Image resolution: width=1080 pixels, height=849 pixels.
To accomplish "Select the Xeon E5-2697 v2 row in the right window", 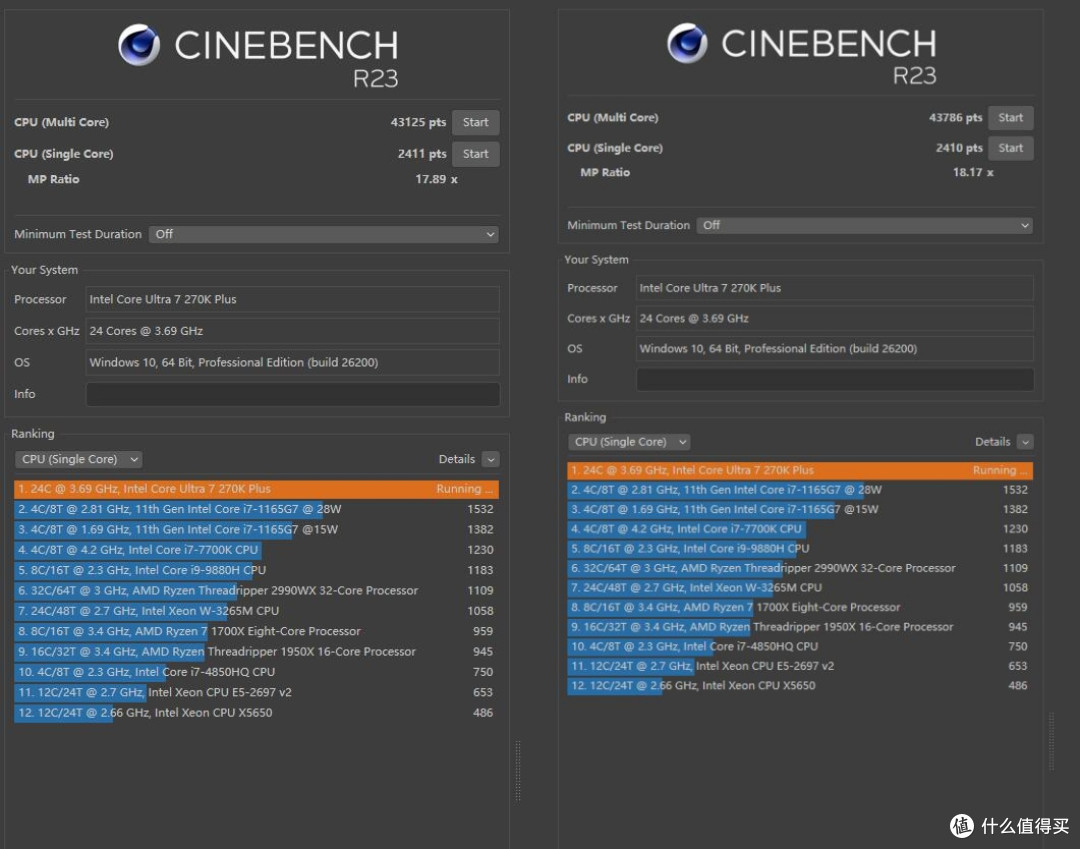I will [800, 666].
